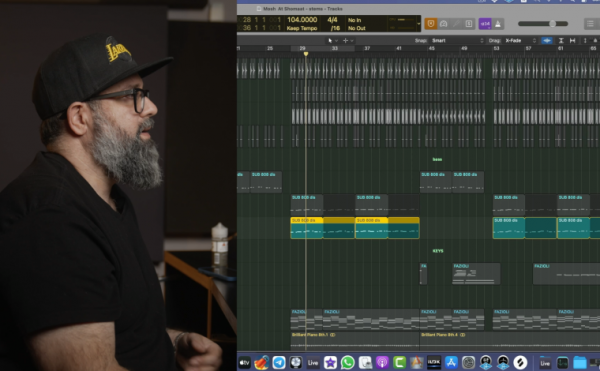Open the pointer tool menu

[332, 41]
